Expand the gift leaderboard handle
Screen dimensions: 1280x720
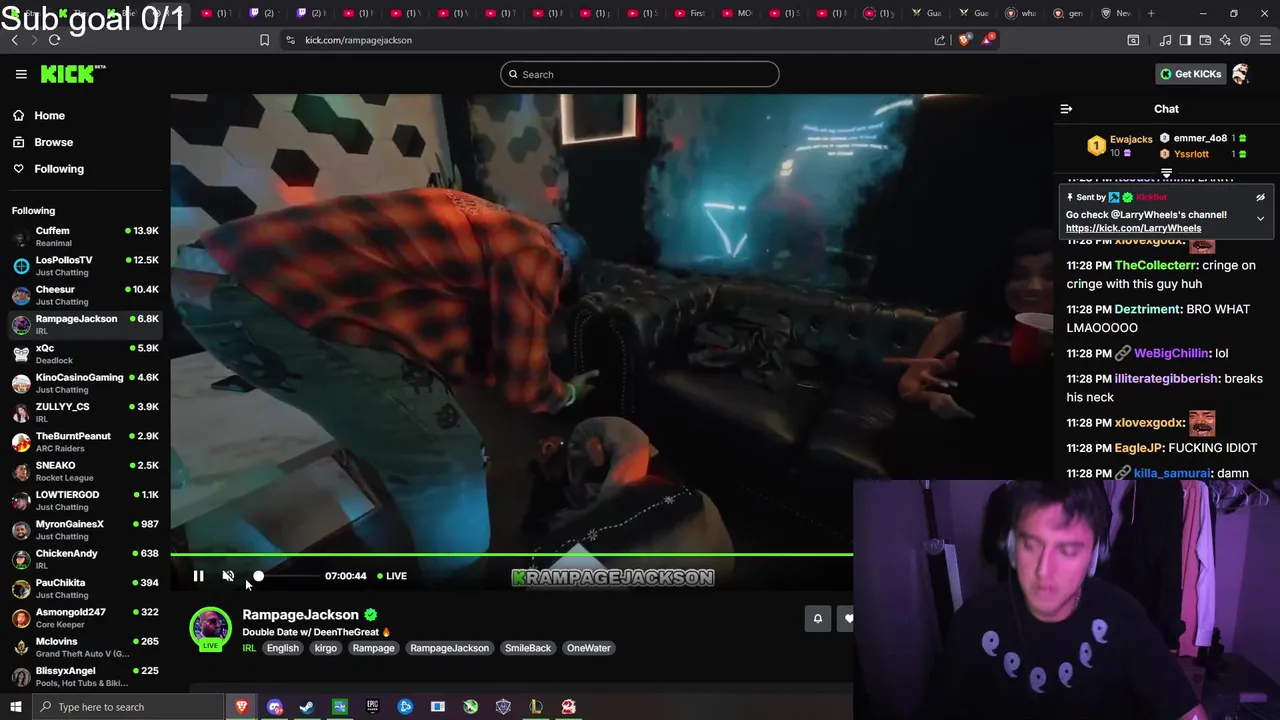coord(1166,174)
